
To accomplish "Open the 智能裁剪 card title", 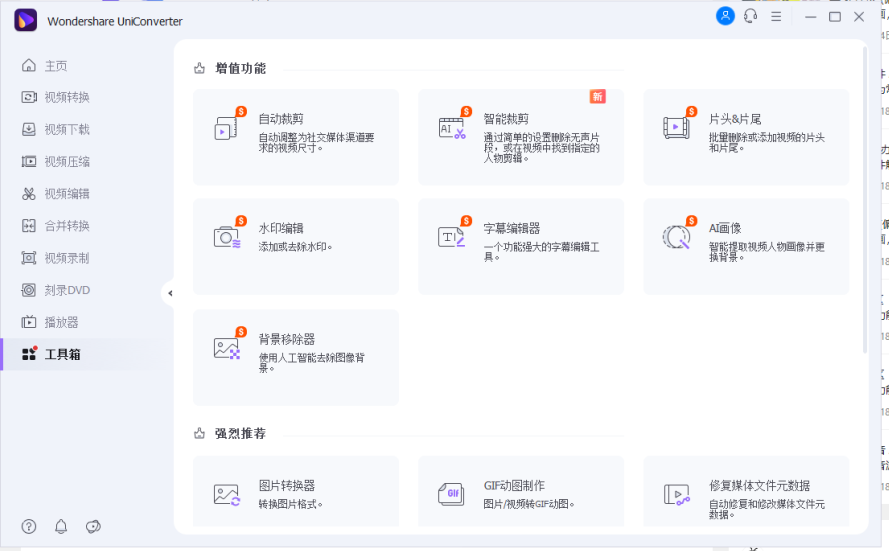I will pyautogui.click(x=506, y=119).
